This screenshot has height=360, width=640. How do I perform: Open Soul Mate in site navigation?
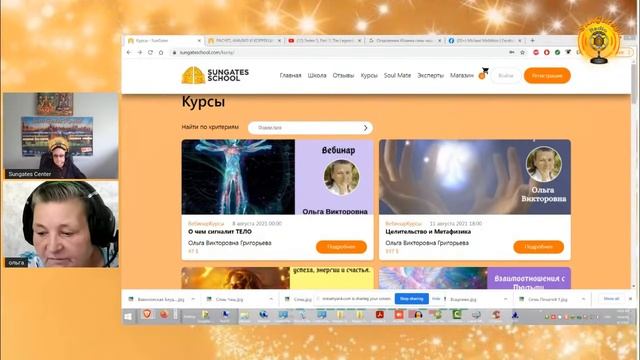[397, 76]
